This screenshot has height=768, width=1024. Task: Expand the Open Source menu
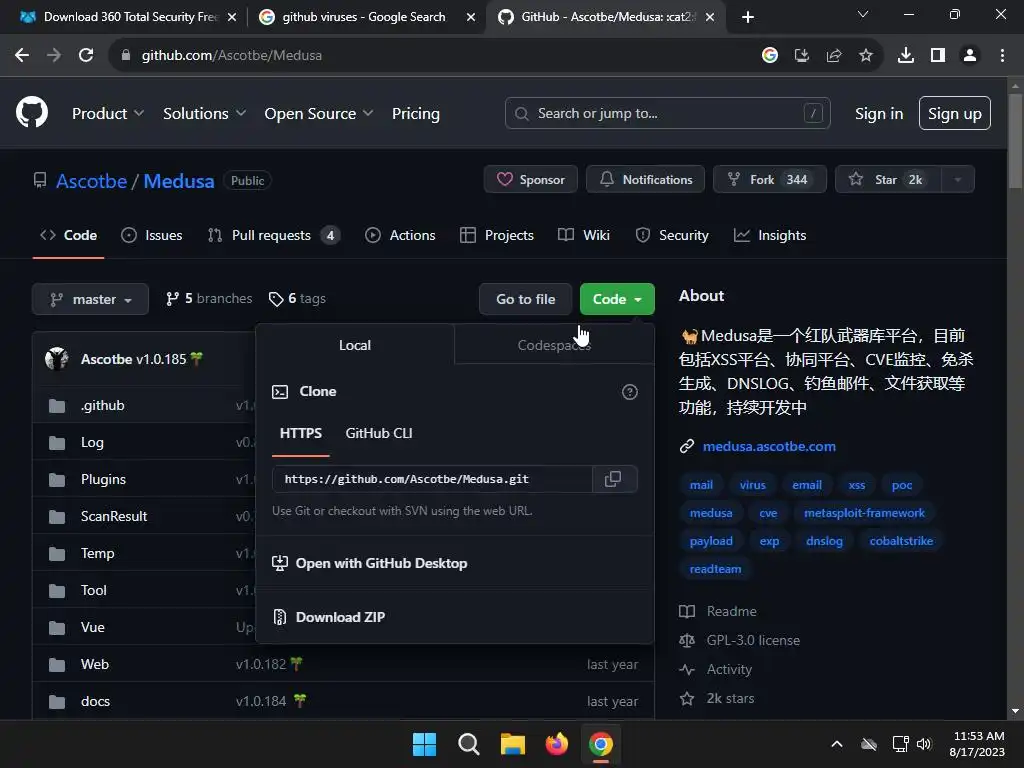coord(319,113)
